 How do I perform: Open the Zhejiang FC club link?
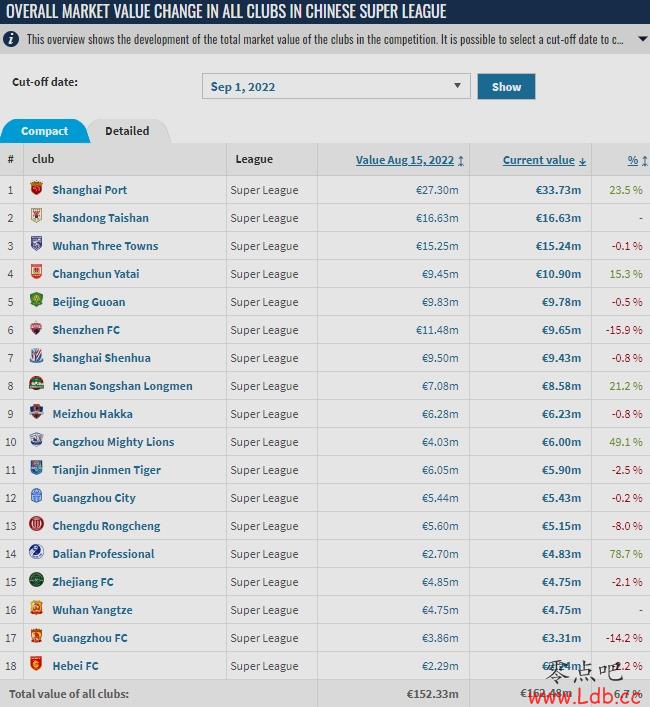[83, 582]
